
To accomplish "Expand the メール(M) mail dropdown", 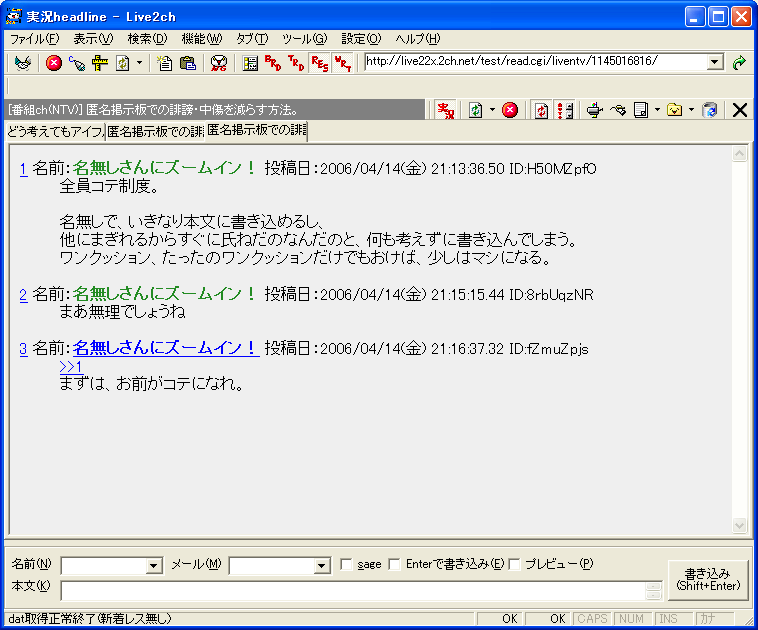I will (322, 566).
